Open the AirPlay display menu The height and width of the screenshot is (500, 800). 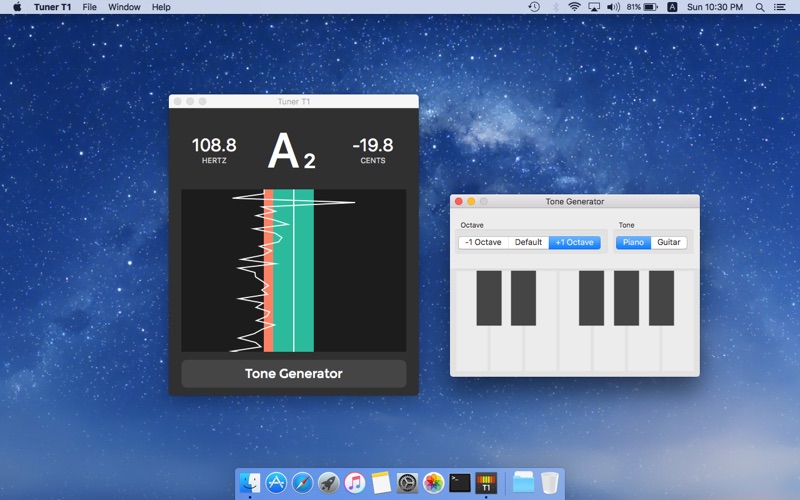click(x=594, y=7)
